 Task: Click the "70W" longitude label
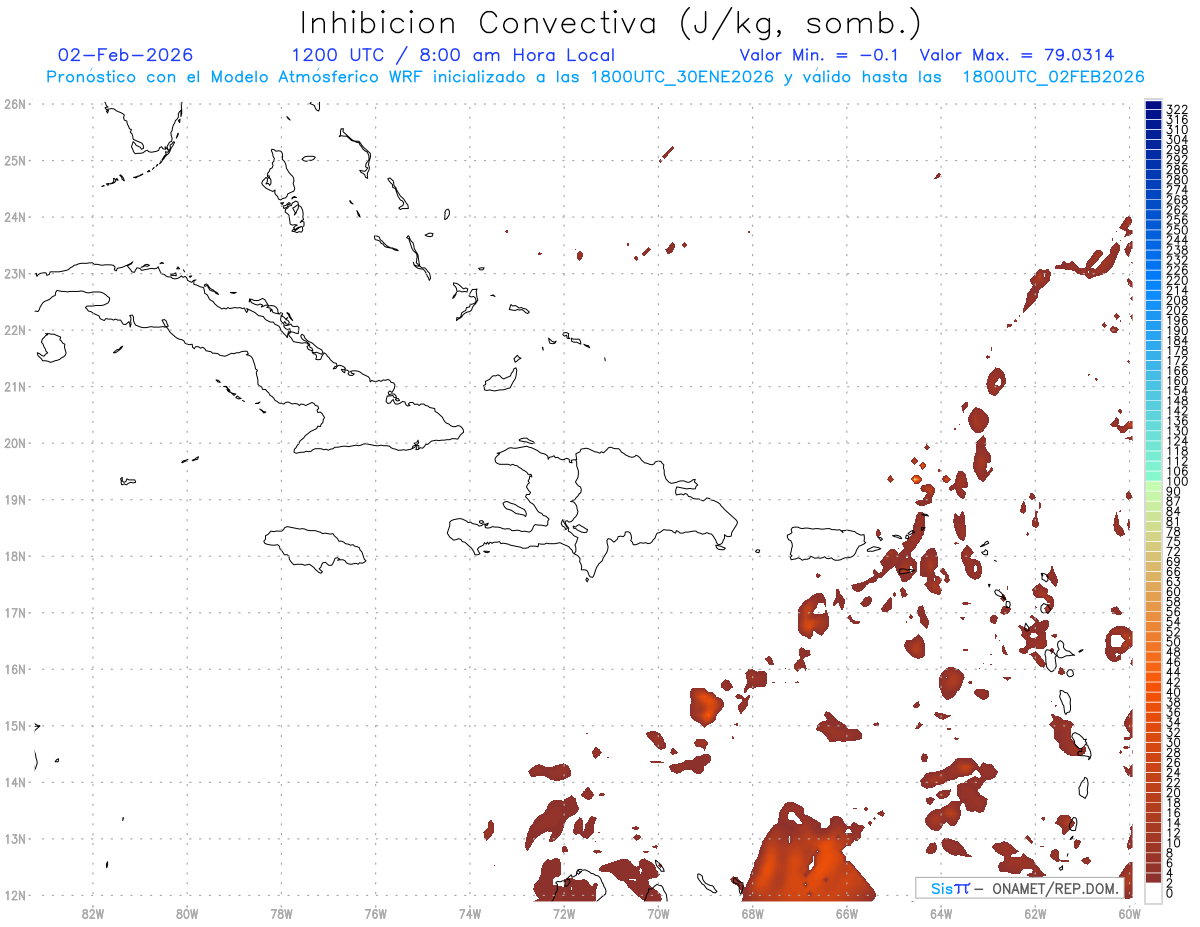tap(658, 912)
